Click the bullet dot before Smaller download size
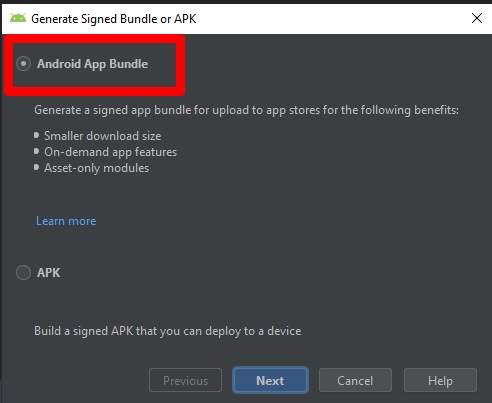The width and height of the screenshot is (492, 403). (x=36, y=135)
